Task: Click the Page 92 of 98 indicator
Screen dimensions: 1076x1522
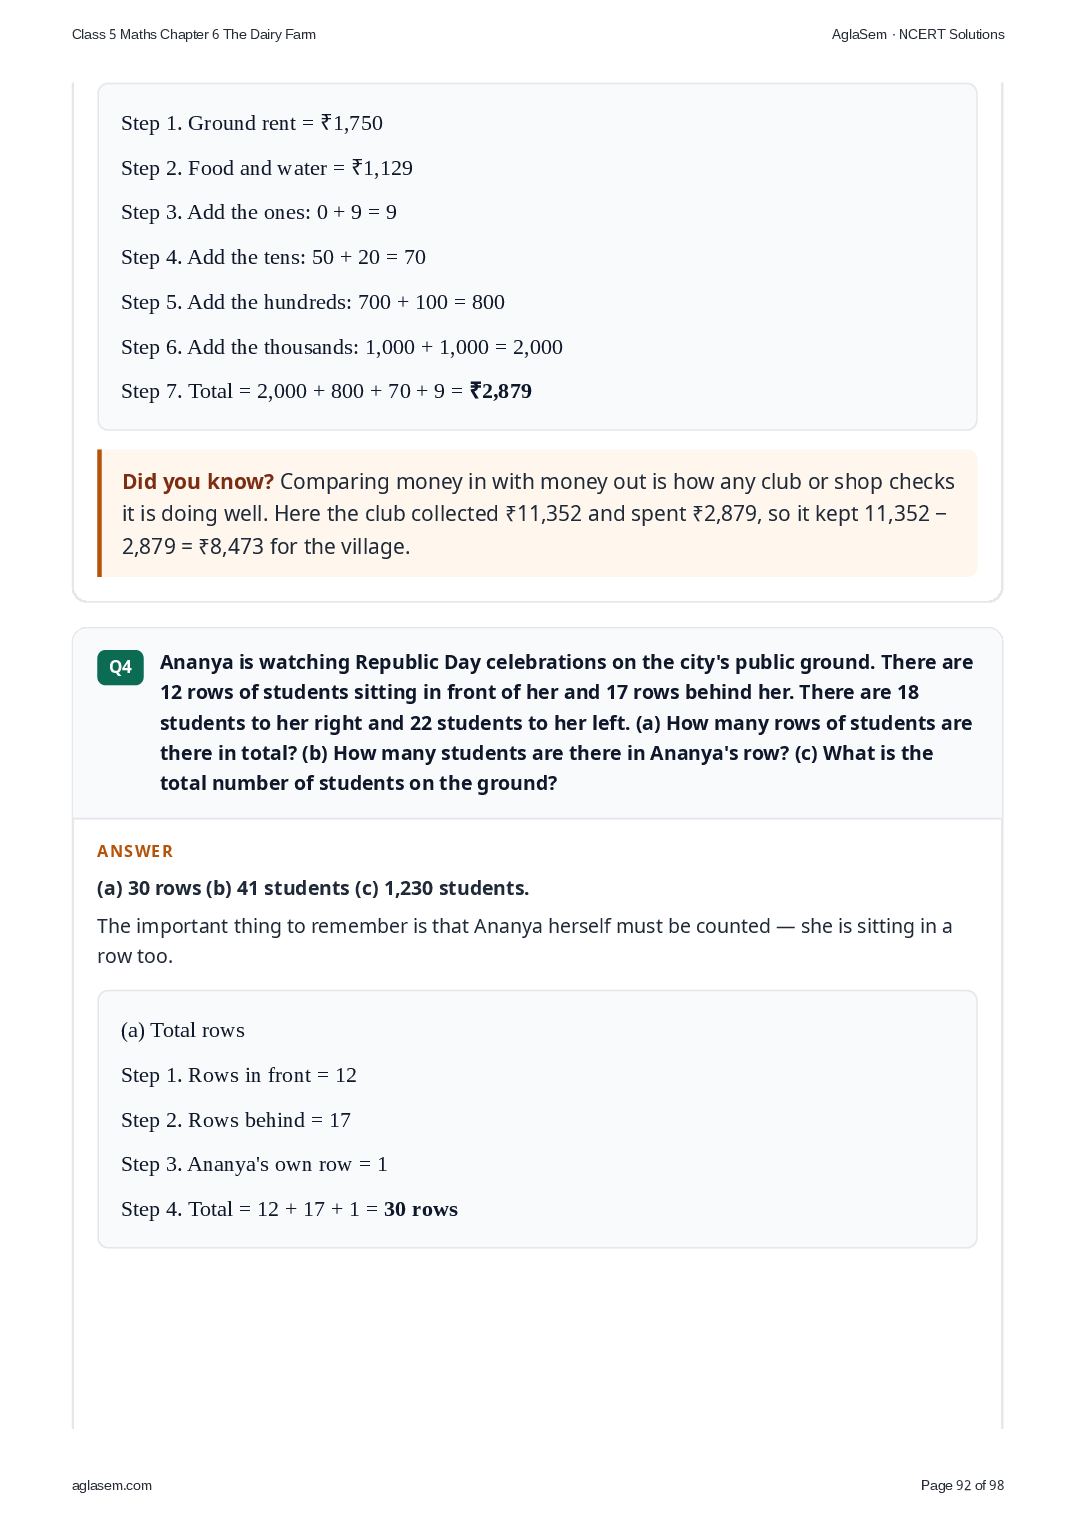Action: tap(962, 1485)
